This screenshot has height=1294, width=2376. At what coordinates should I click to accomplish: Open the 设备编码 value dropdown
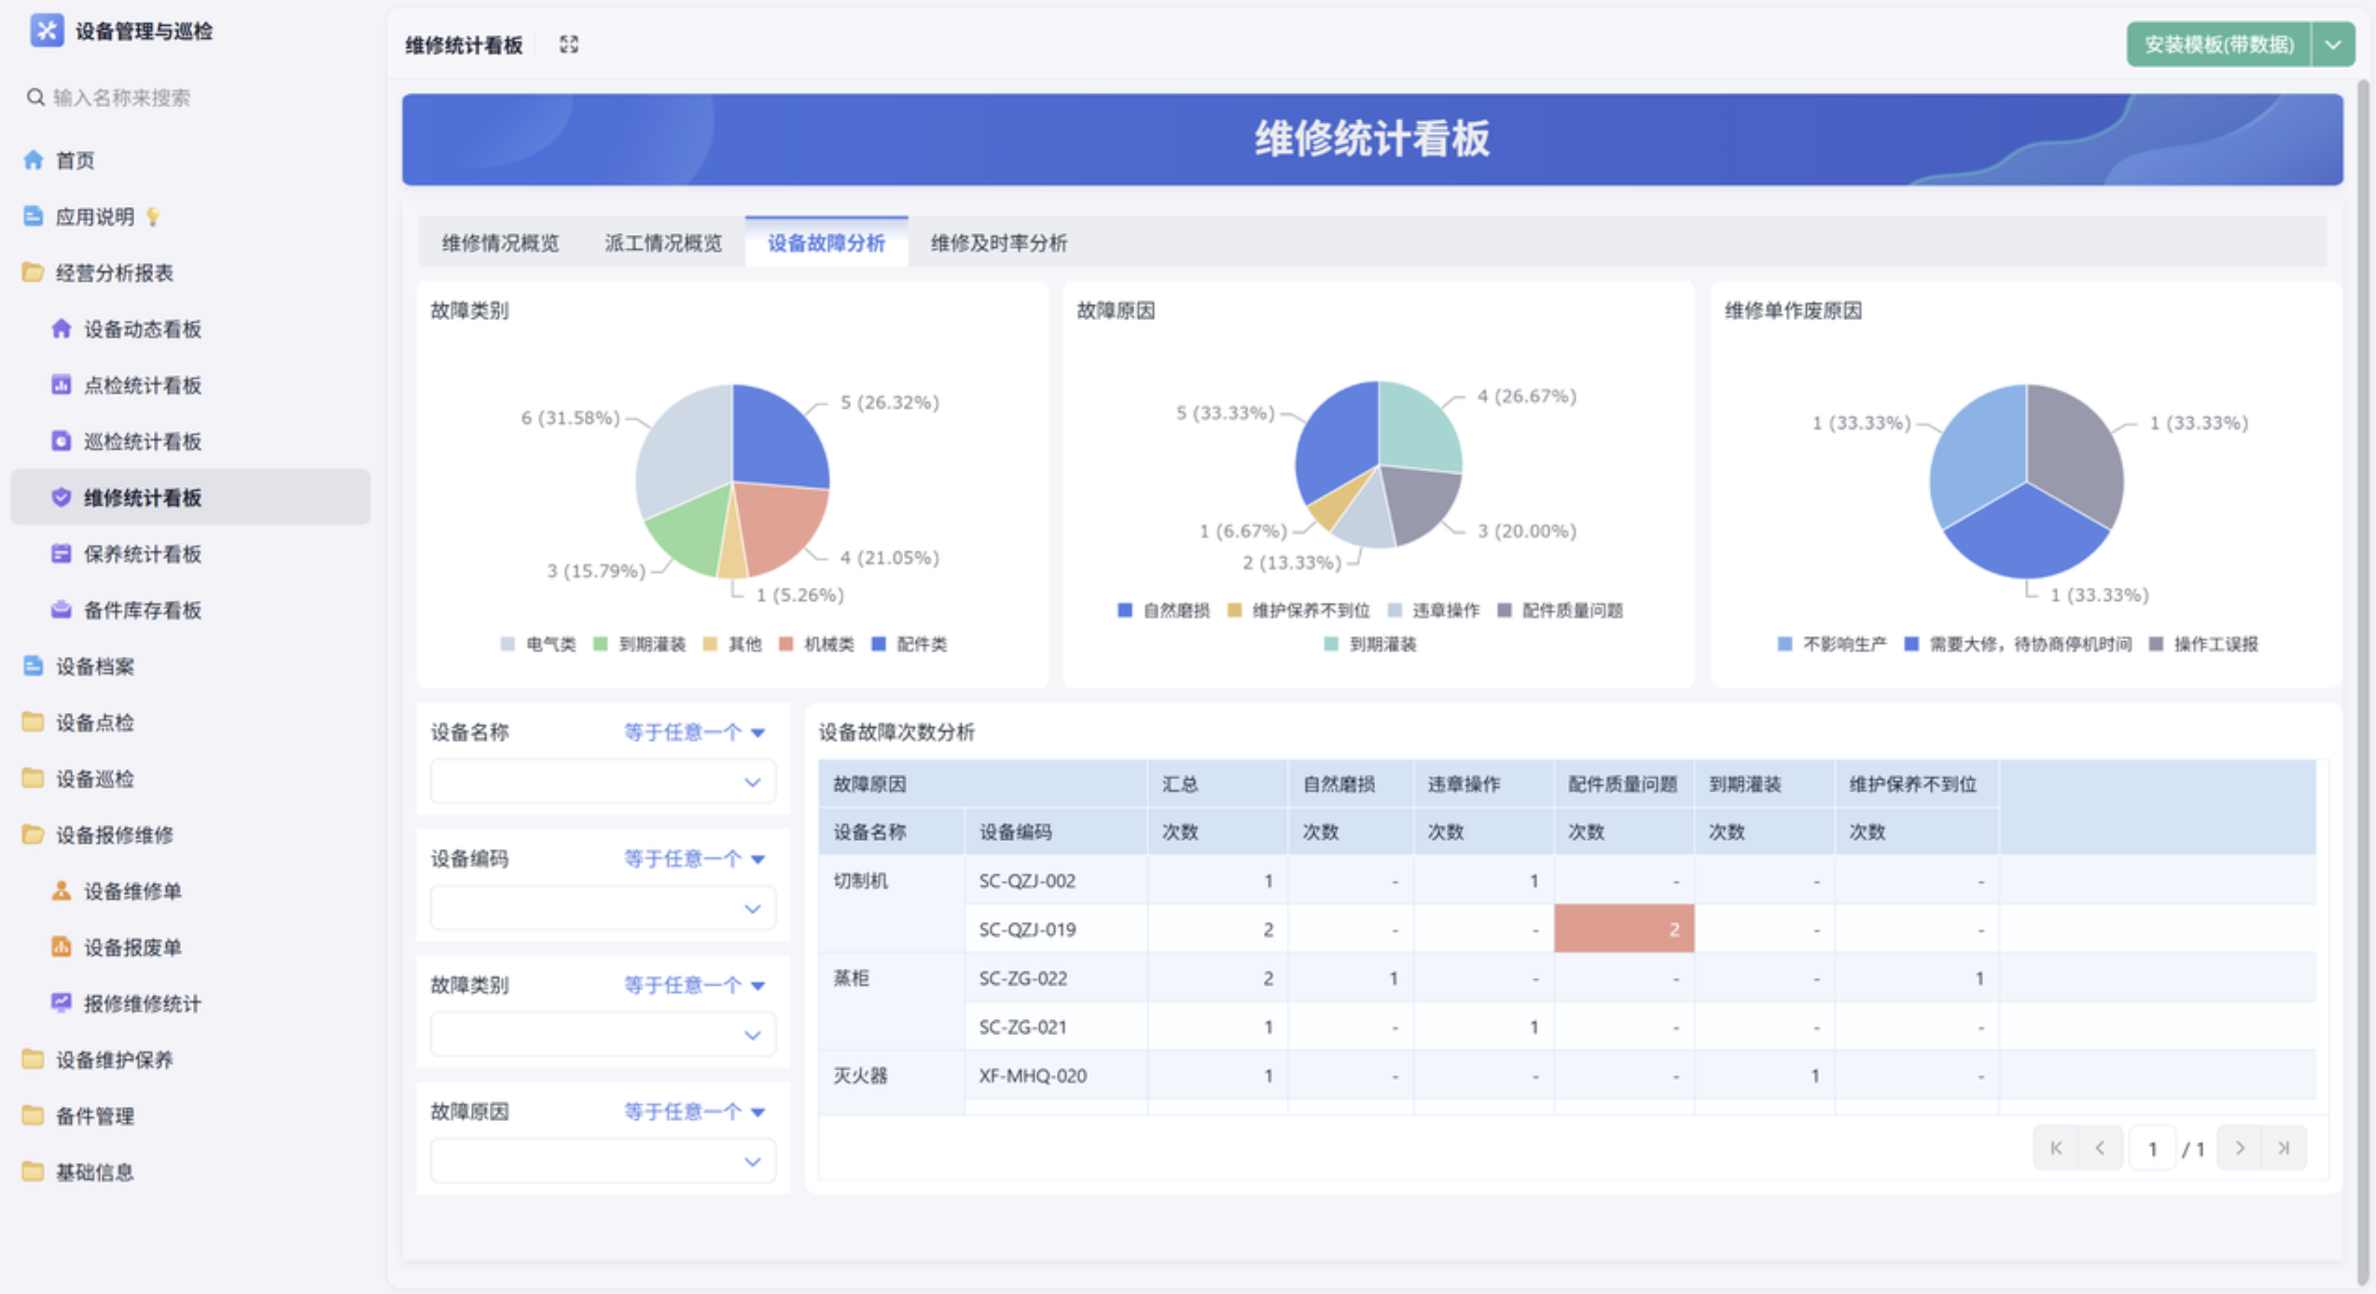(603, 908)
